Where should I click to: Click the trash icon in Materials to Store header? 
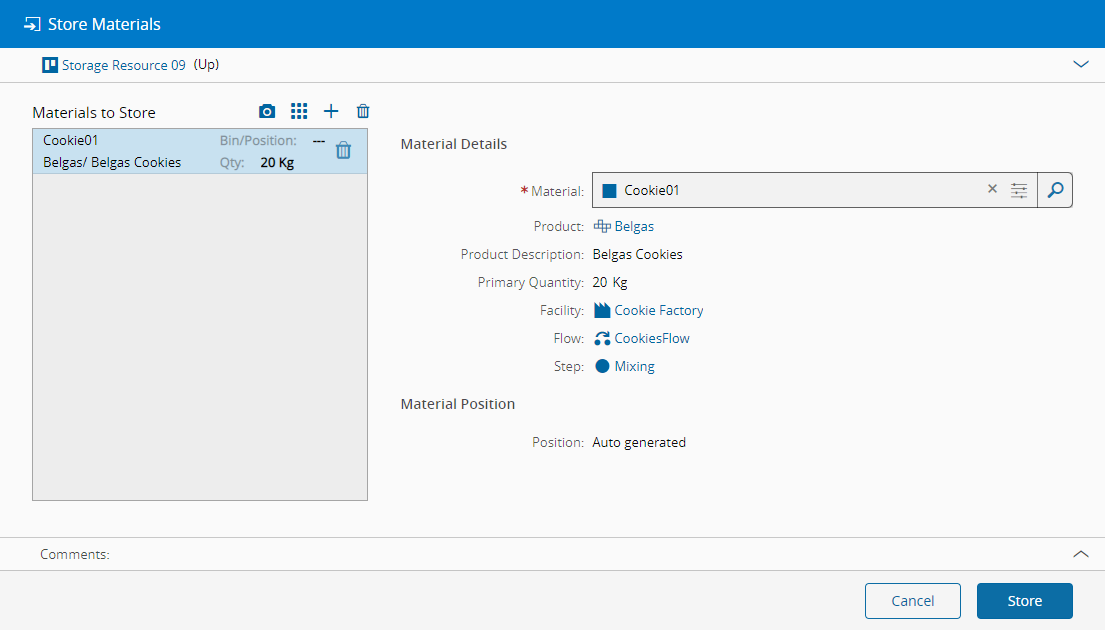click(x=363, y=111)
